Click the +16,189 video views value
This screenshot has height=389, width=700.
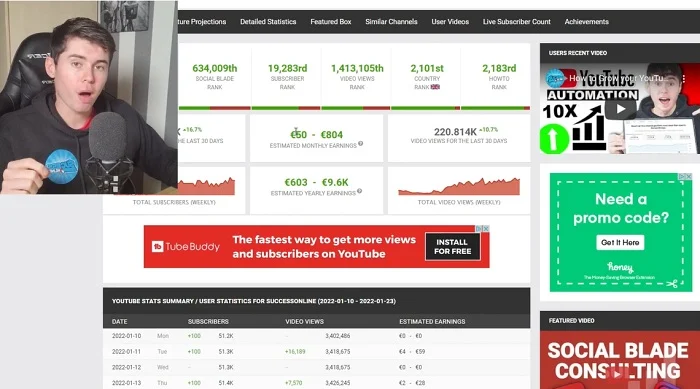[x=295, y=351]
